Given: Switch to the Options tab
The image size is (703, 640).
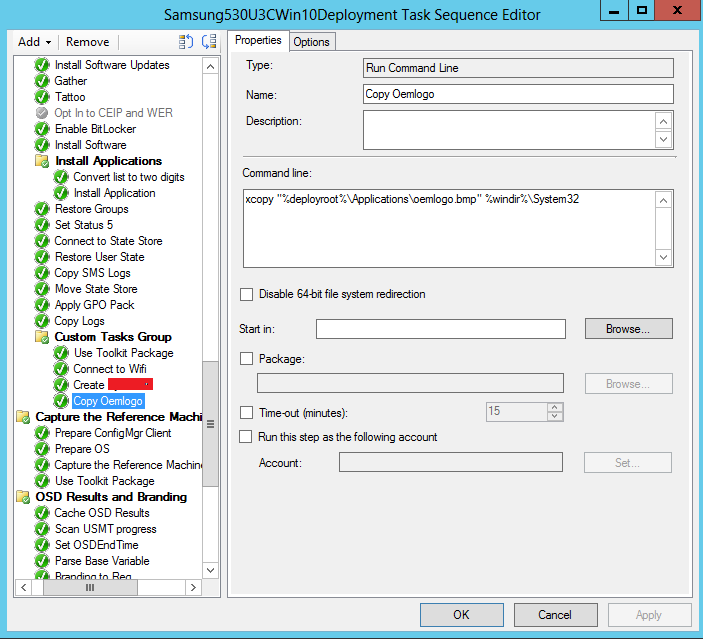Looking at the screenshot, I should click(312, 41).
